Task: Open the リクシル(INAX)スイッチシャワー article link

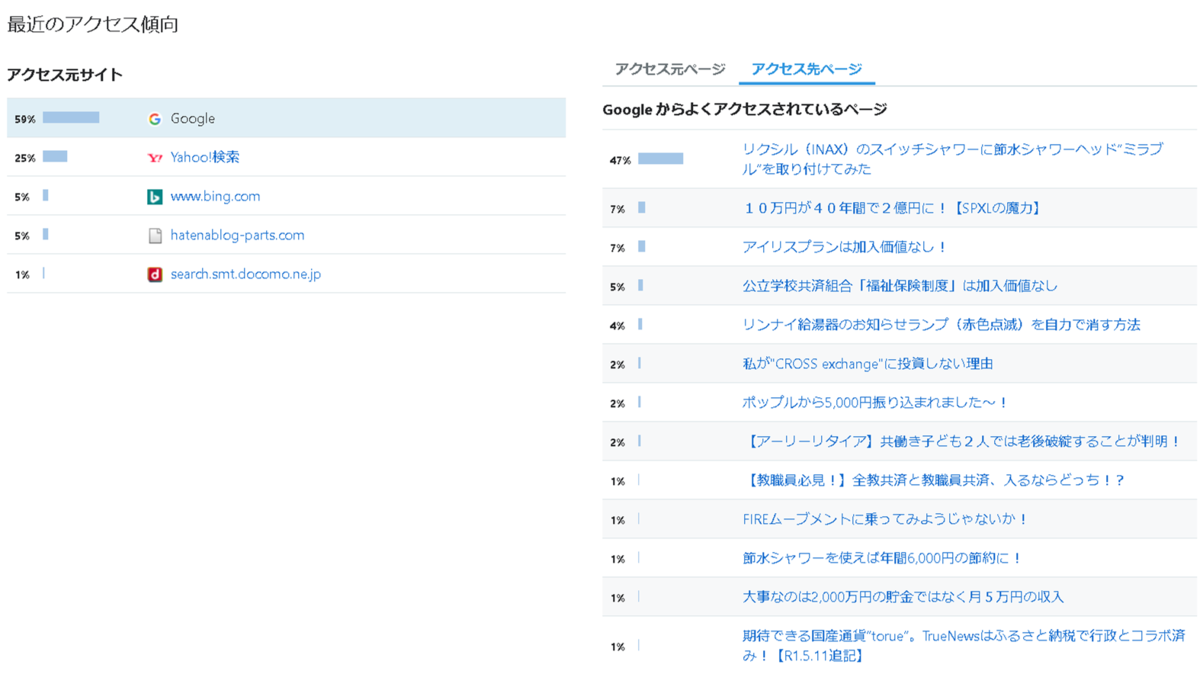Action: pyautogui.click(x=953, y=159)
